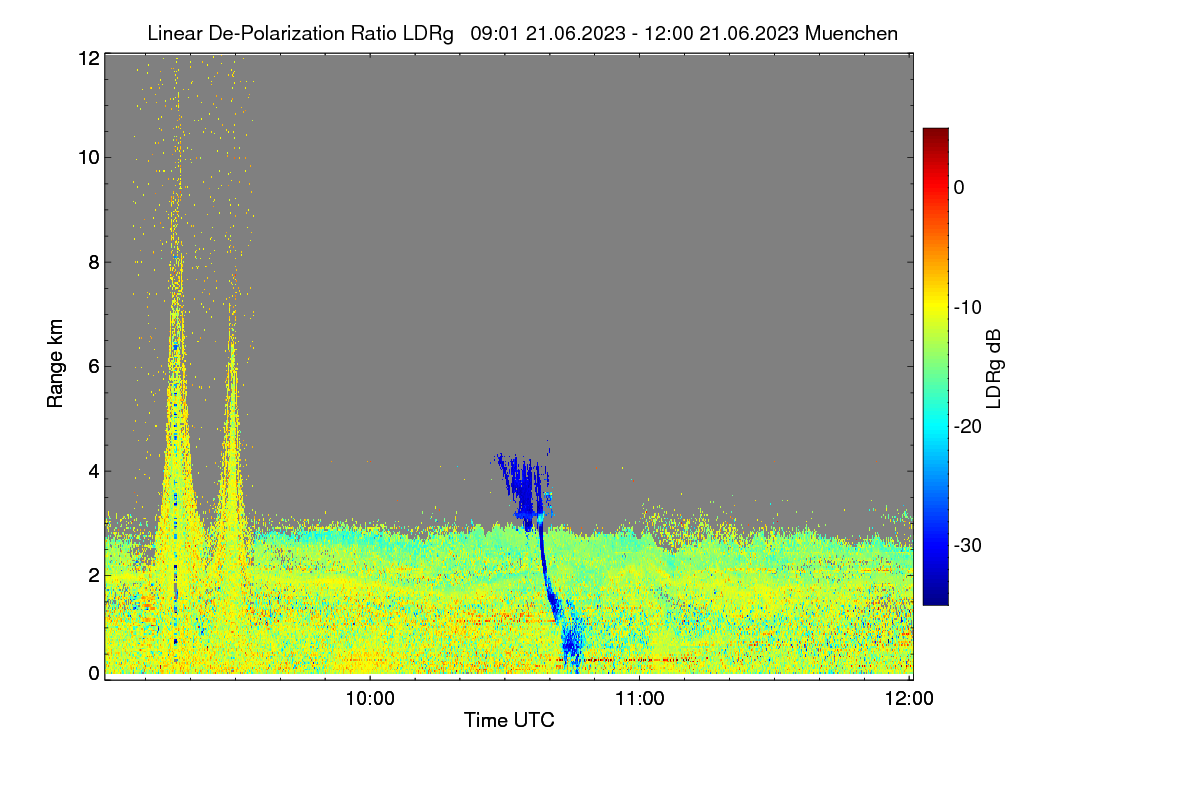The image size is (1200, 800).
Task: Click the 10:00 time tick label
Action: tap(370, 699)
